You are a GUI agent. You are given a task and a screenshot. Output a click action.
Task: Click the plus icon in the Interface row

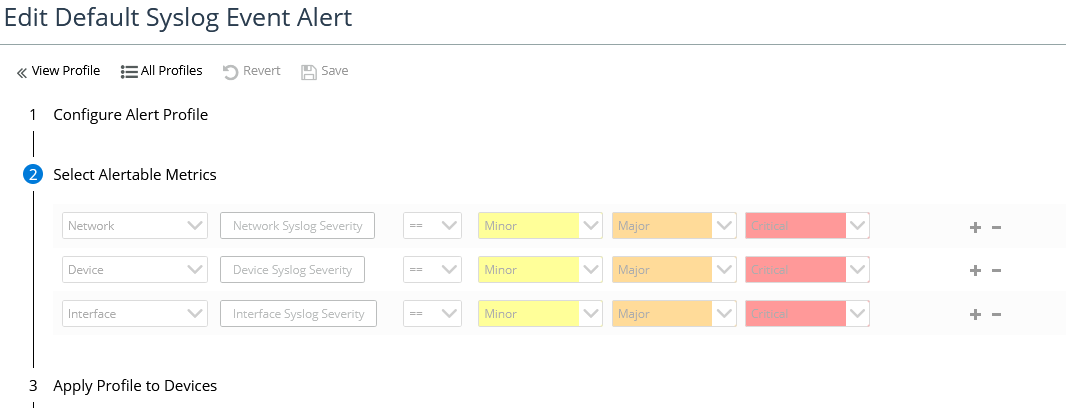click(x=975, y=315)
